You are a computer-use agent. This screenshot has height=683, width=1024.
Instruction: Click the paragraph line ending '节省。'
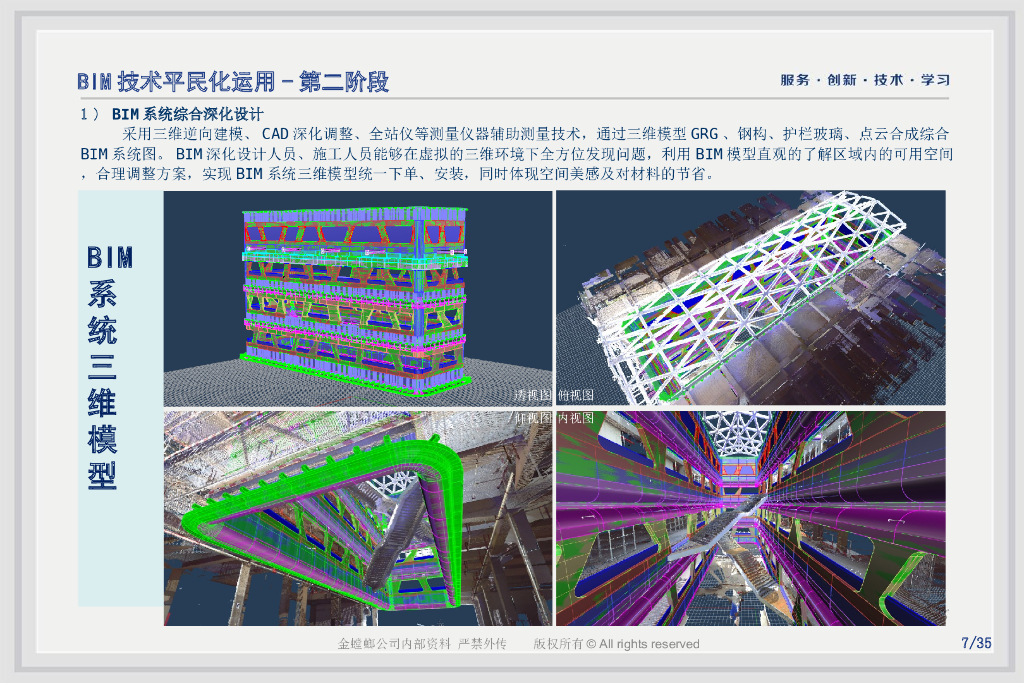[x=398, y=174]
